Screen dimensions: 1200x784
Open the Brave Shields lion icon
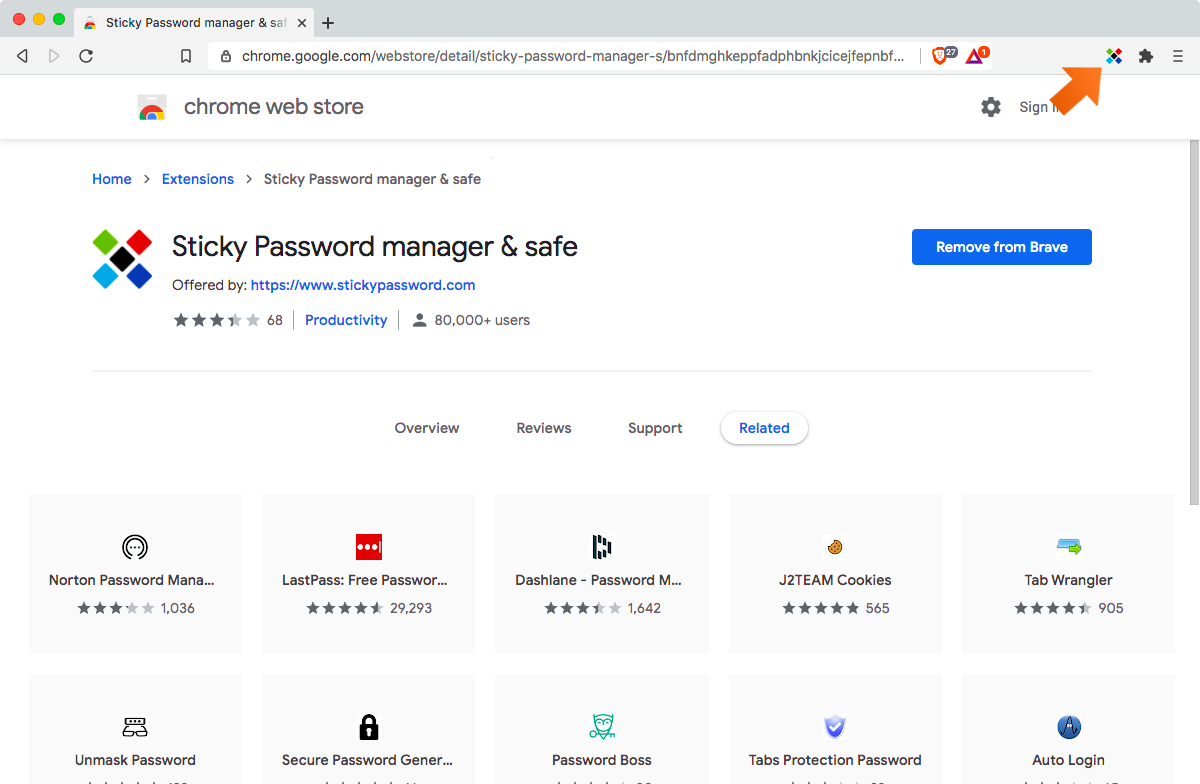pyautogui.click(x=940, y=56)
